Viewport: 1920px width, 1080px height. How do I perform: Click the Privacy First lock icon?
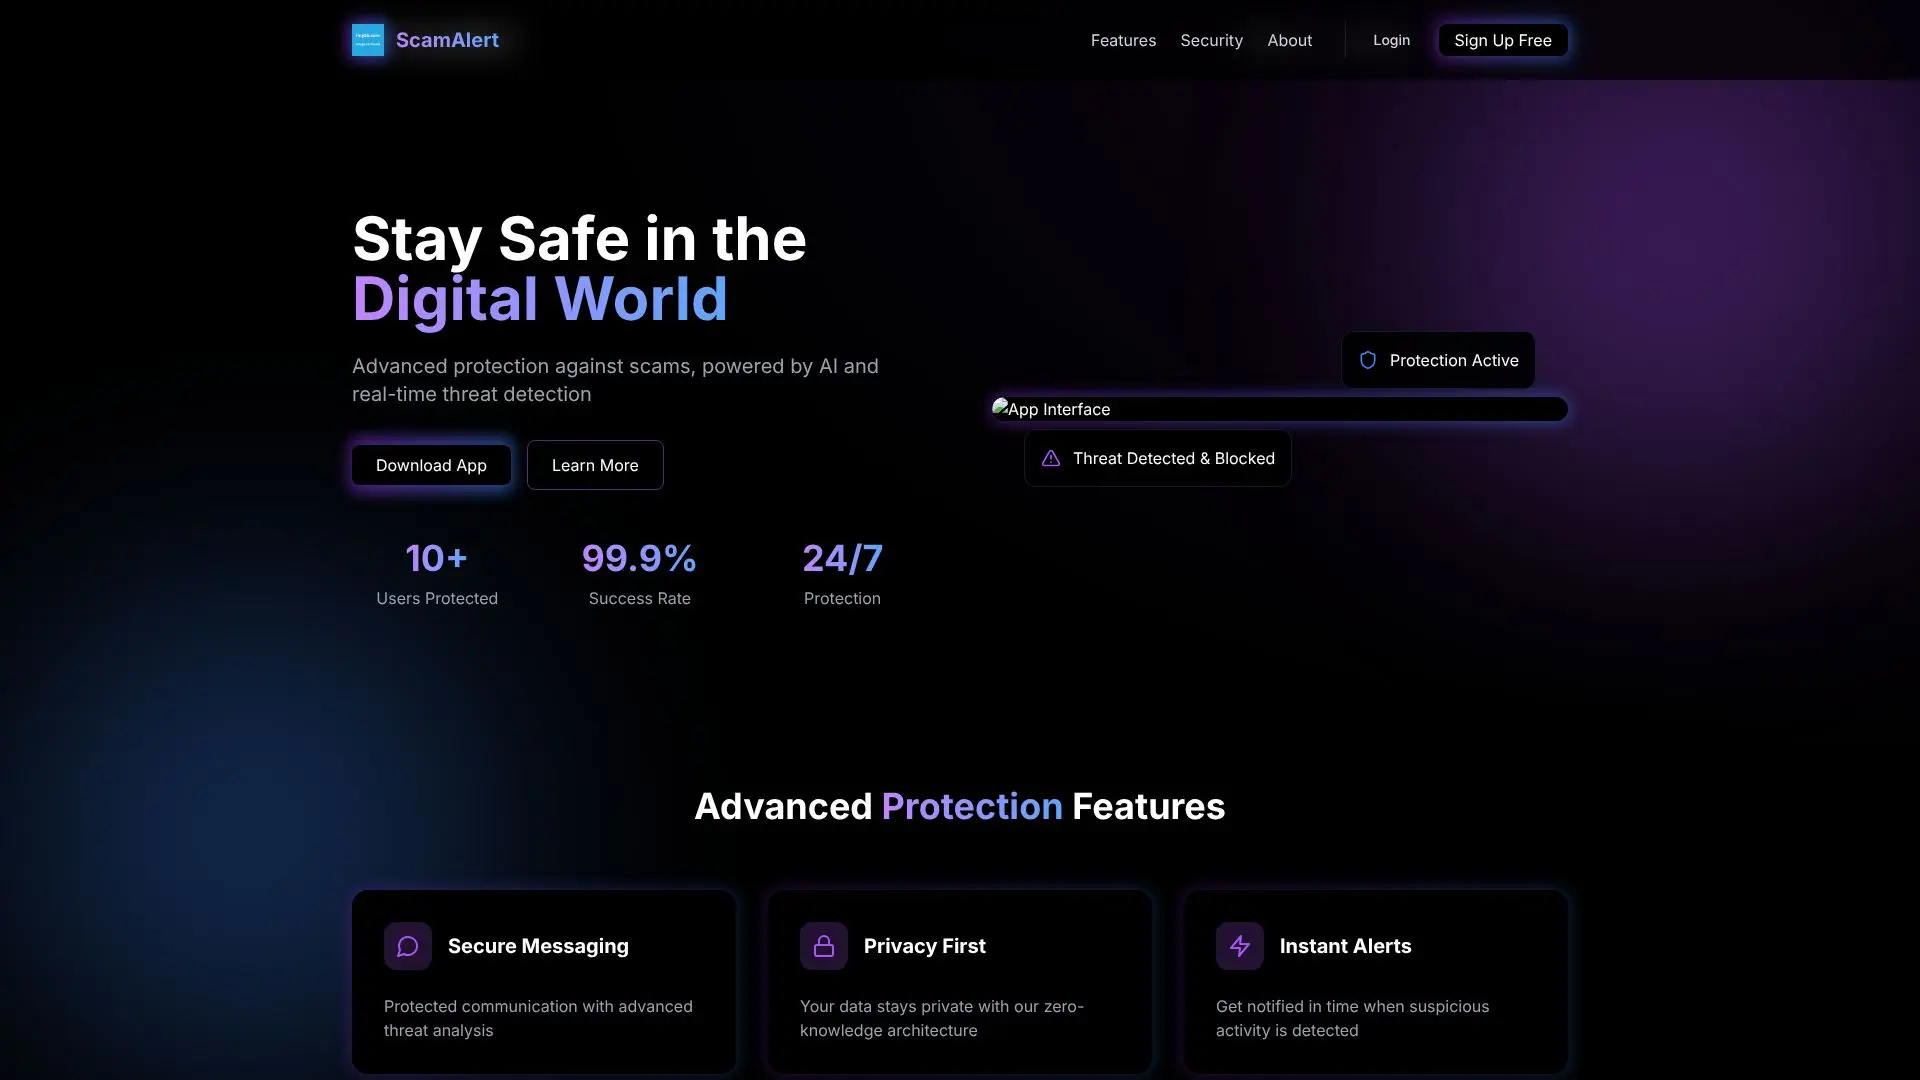coord(824,946)
